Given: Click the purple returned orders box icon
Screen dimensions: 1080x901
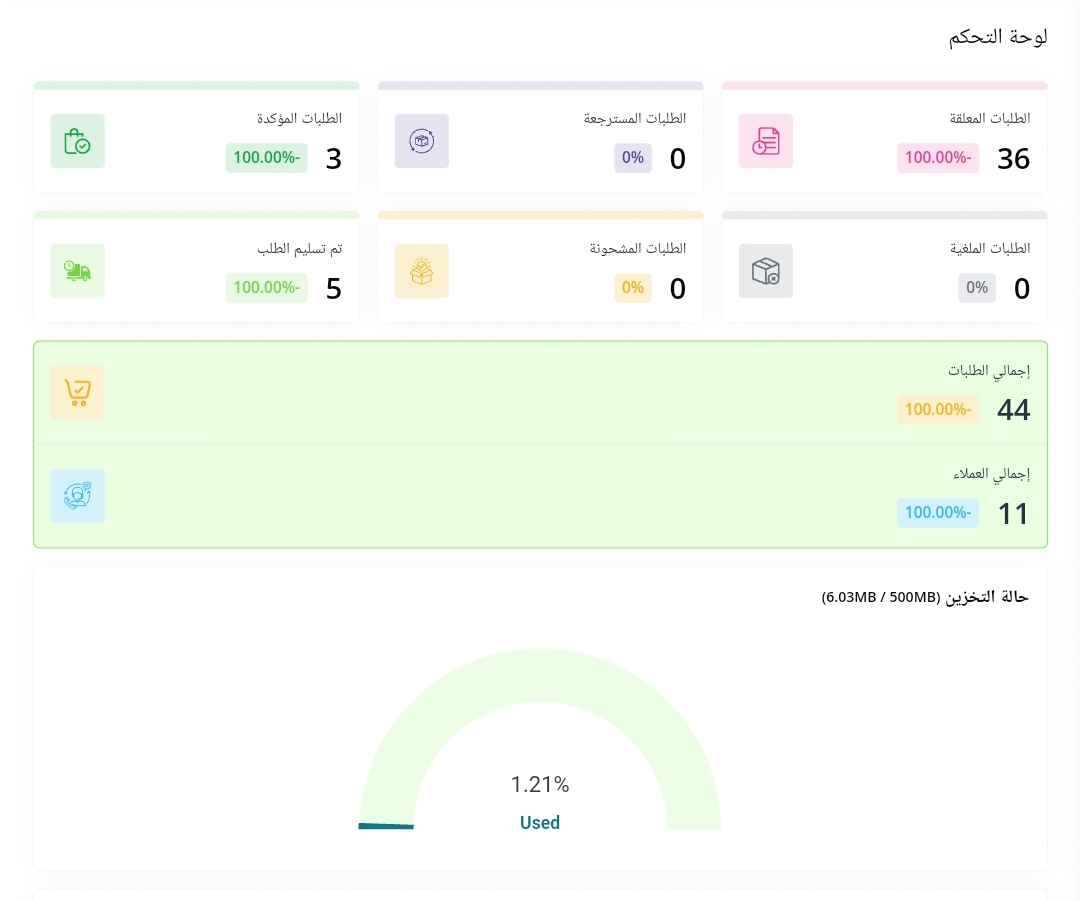Looking at the screenshot, I should 421,141.
